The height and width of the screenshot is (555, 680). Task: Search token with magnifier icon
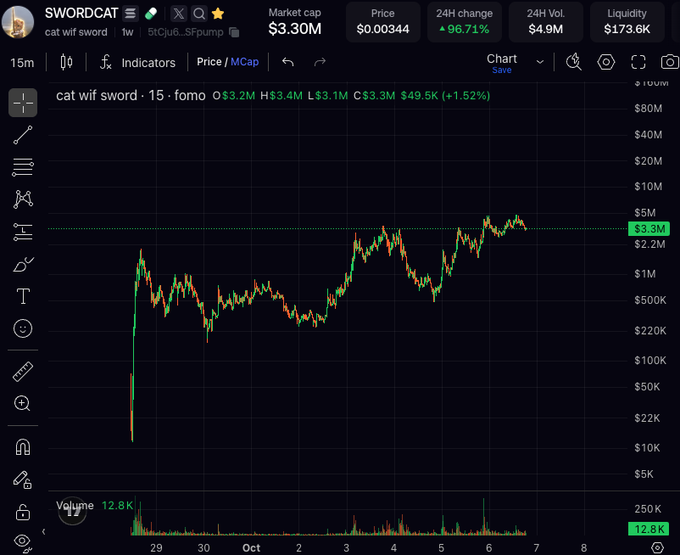[199, 13]
